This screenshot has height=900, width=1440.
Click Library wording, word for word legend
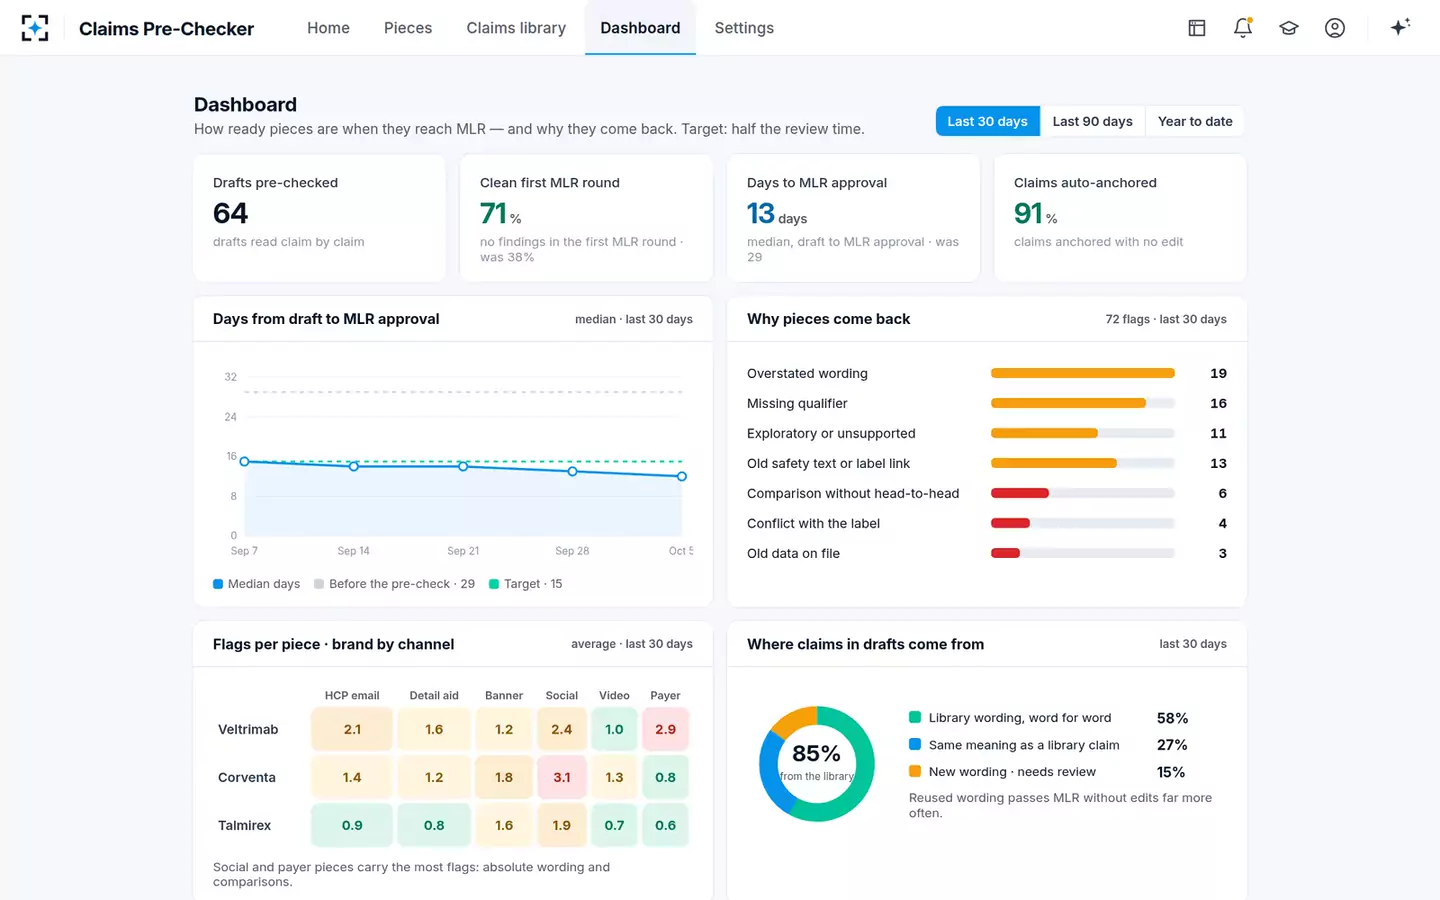click(1019, 718)
